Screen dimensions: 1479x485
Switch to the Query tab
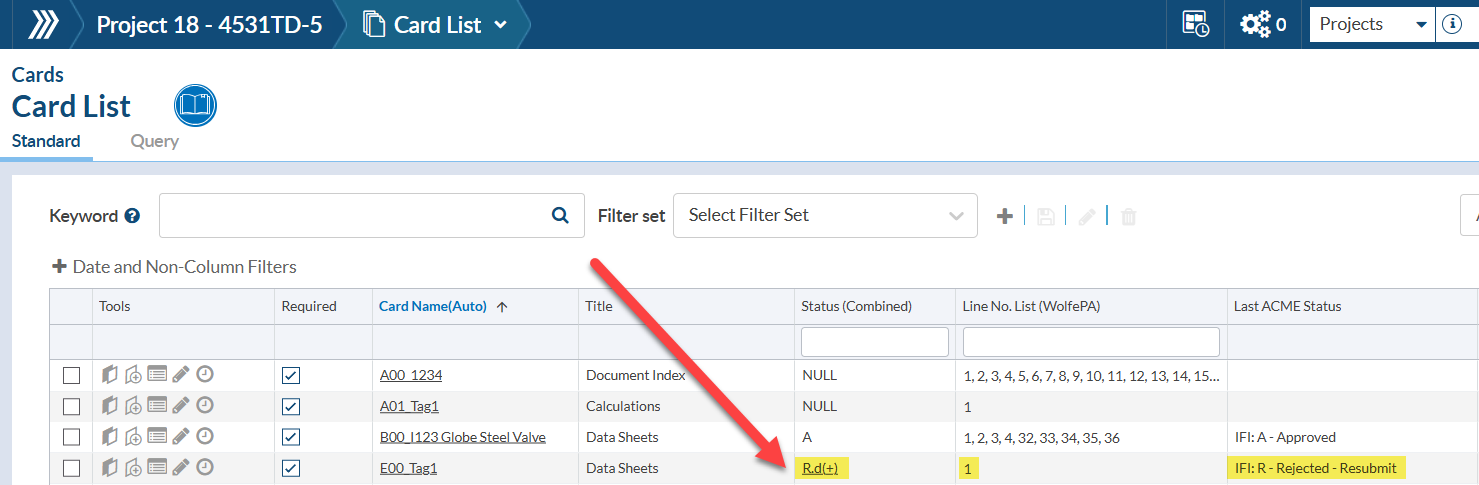click(x=154, y=141)
